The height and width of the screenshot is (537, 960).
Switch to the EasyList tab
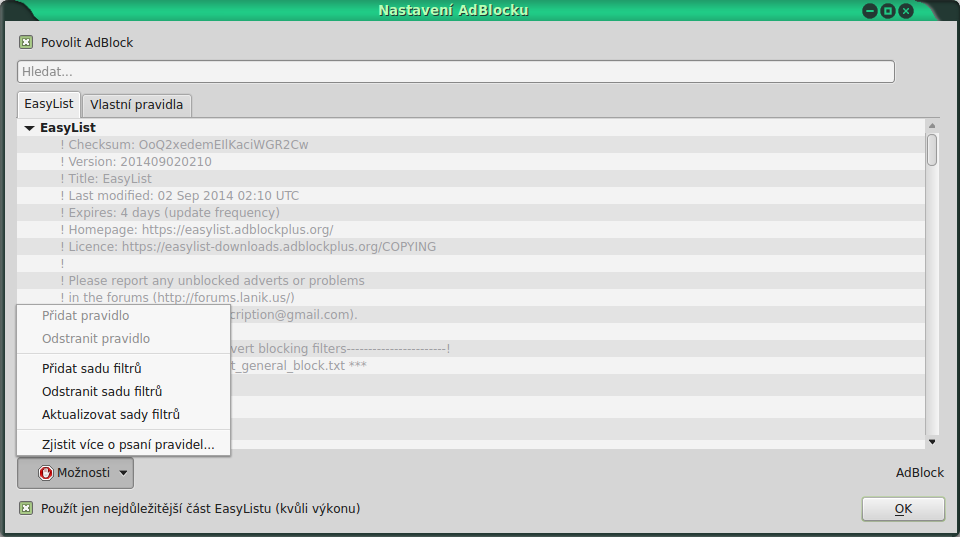point(49,104)
